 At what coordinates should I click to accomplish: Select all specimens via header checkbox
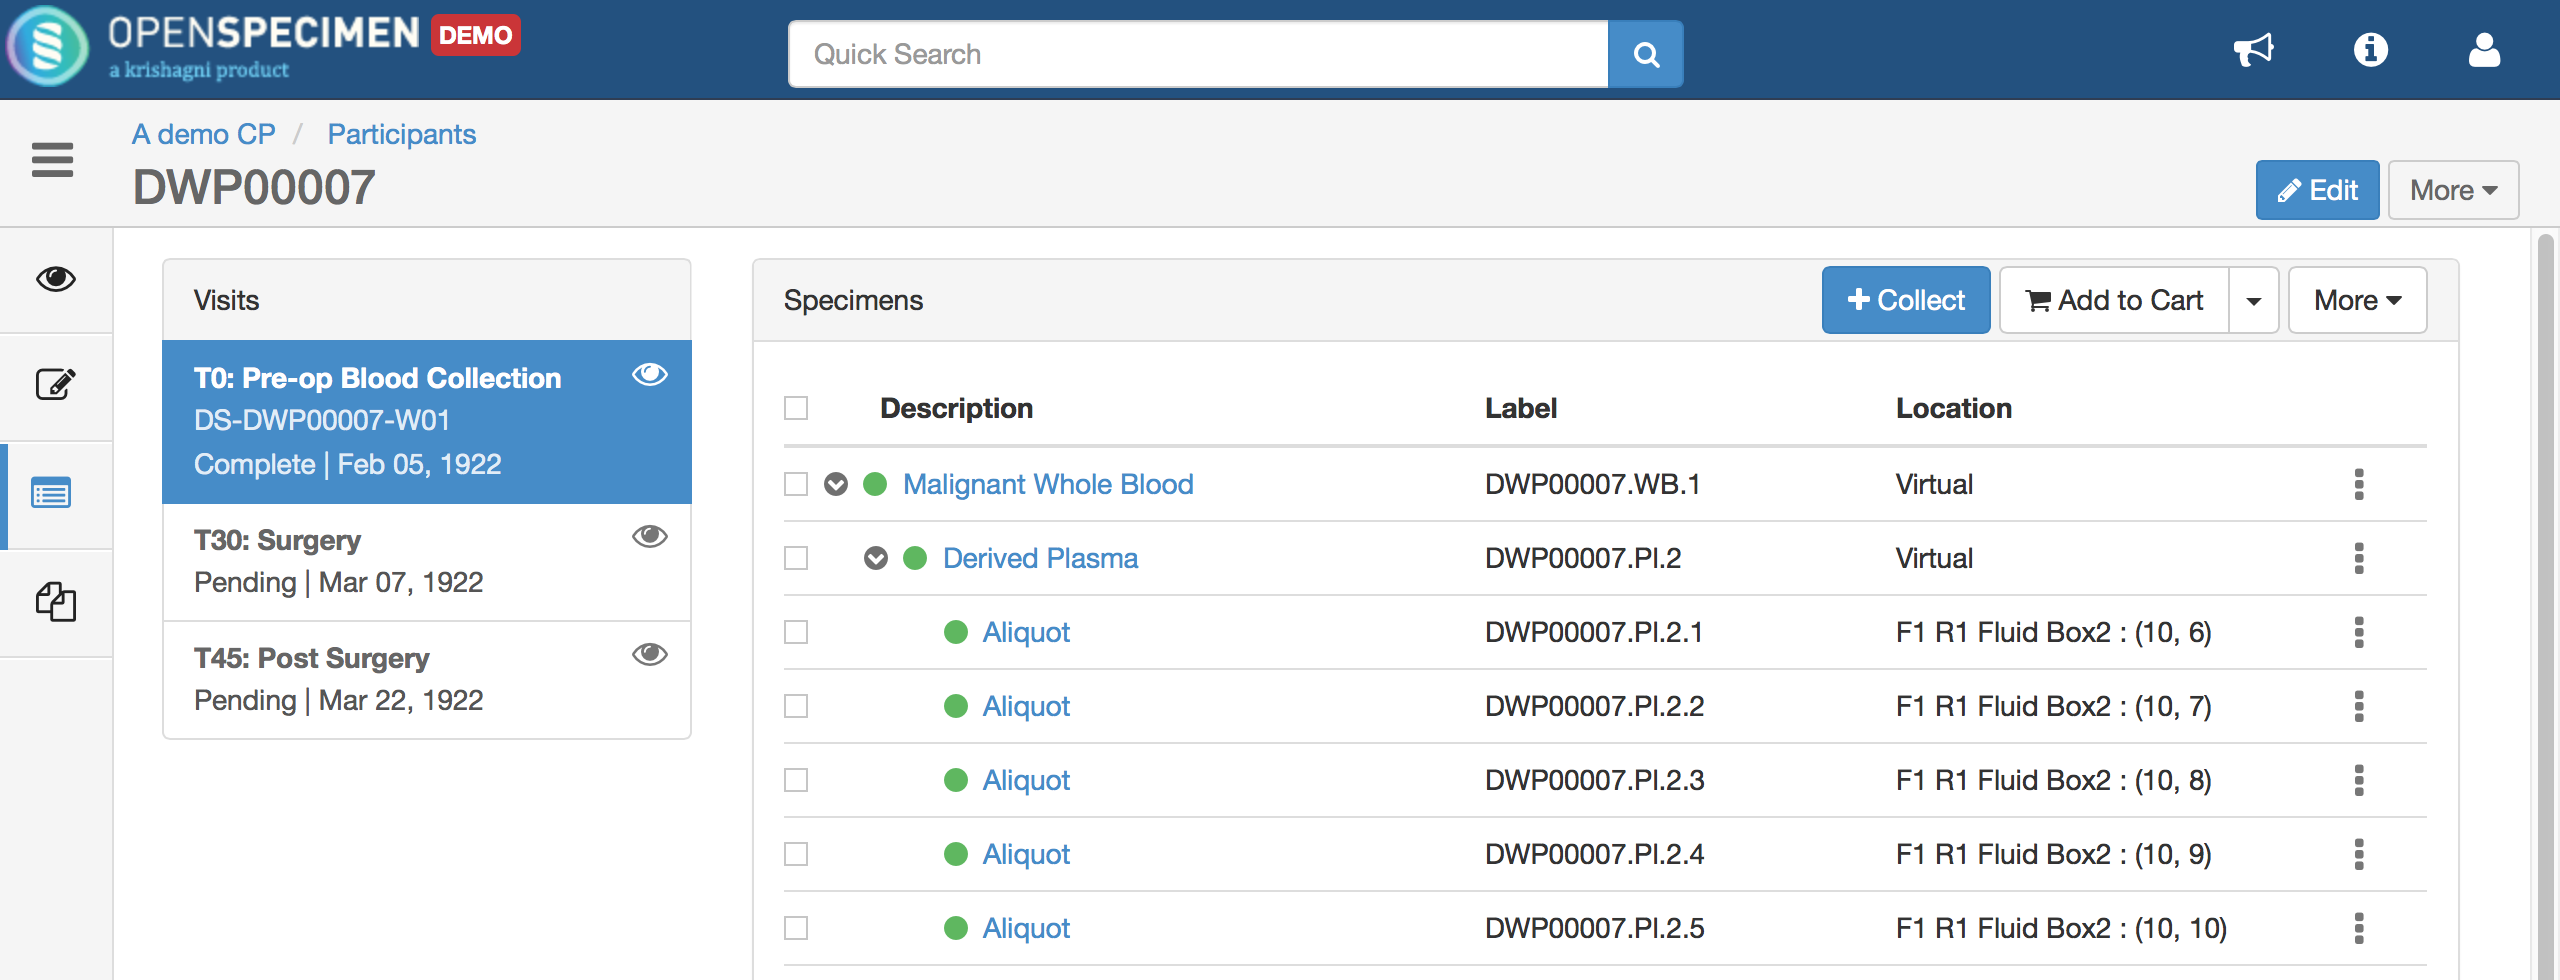point(795,407)
